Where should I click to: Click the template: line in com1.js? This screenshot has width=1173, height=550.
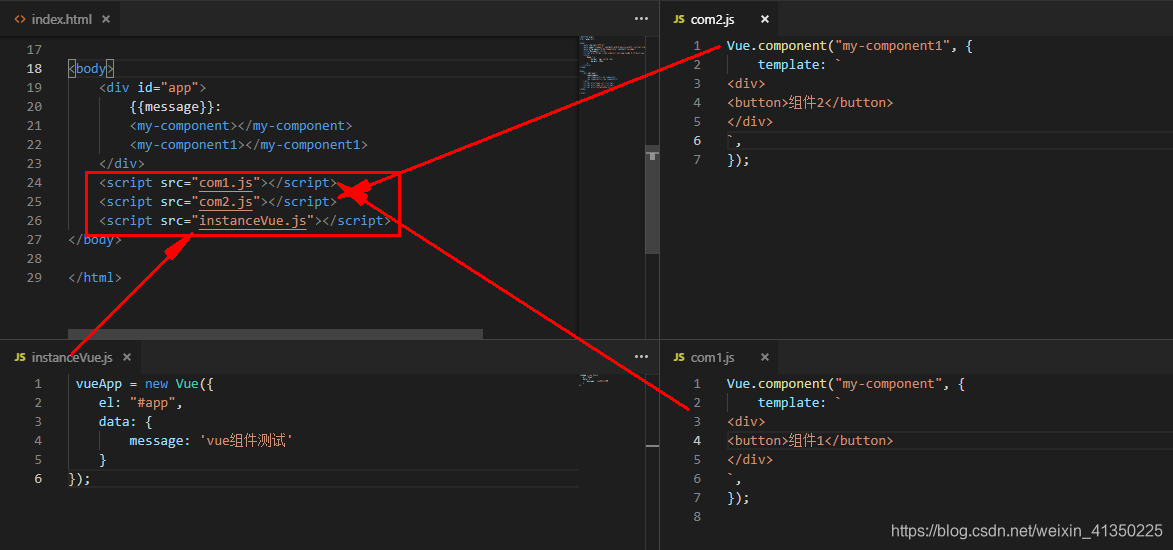pyautogui.click(x=800, y=403)
